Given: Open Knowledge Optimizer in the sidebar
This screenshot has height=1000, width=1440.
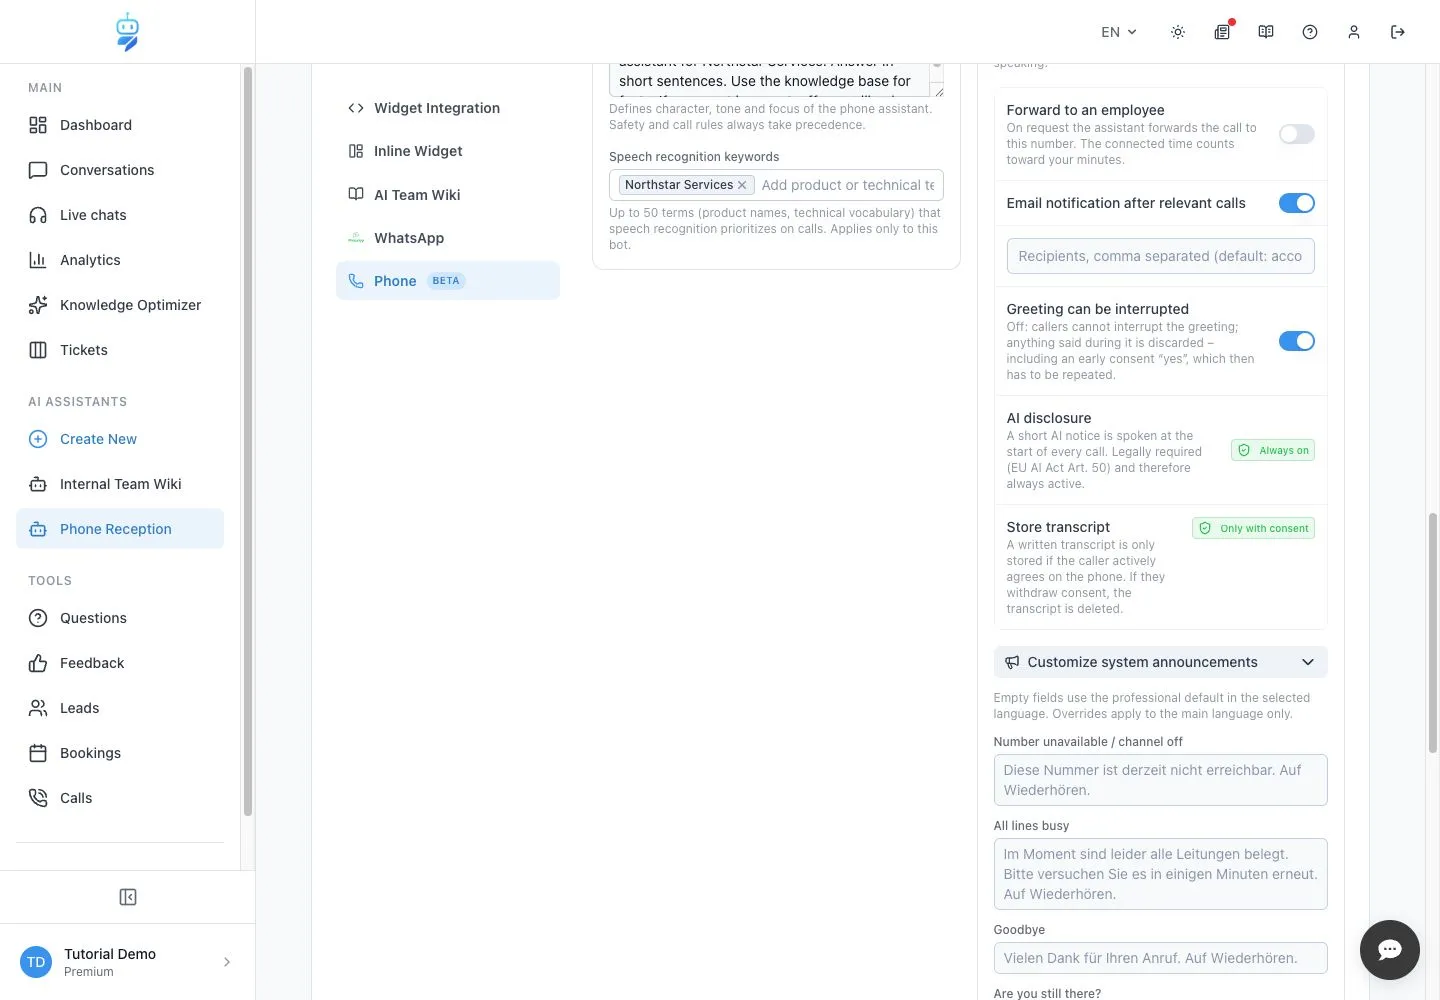Looking at the screenshot, I should point(120,305).
